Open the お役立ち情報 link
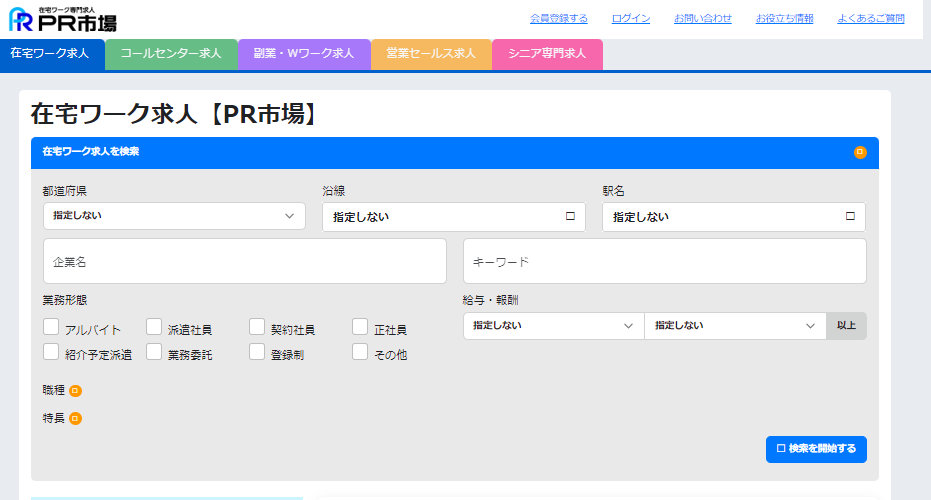 784,18
